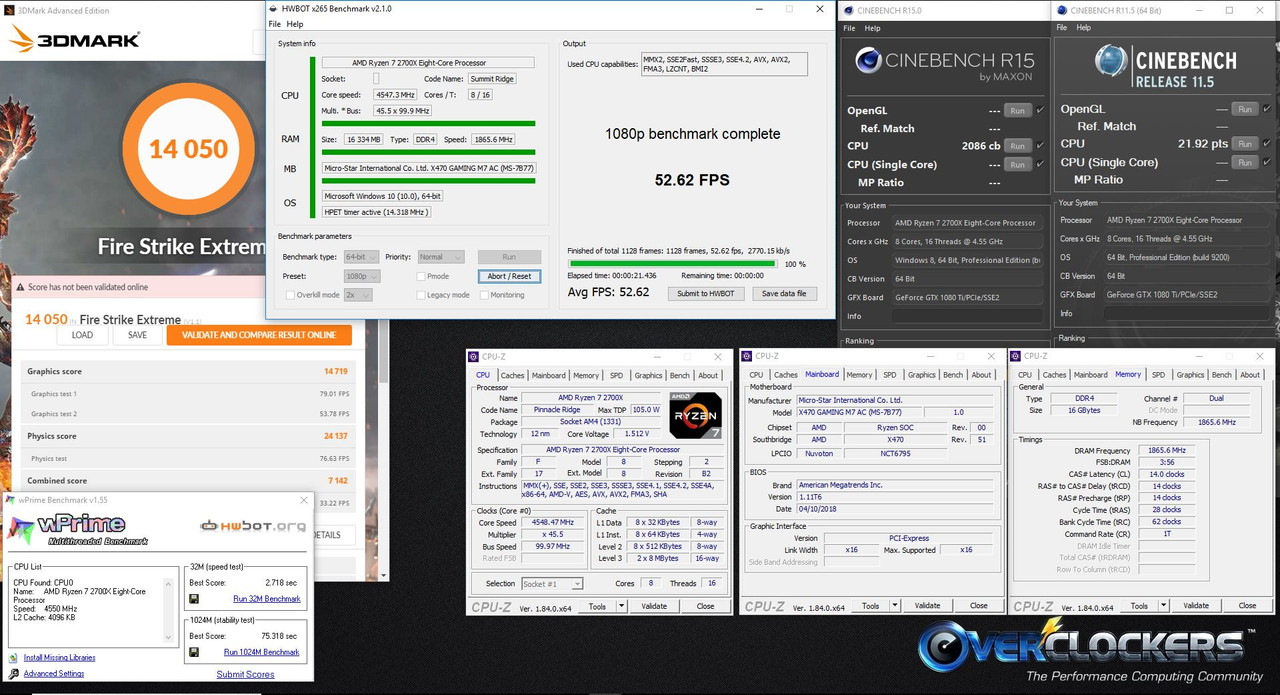Open the Priority Normal dropdown

[x=441, y=257]
